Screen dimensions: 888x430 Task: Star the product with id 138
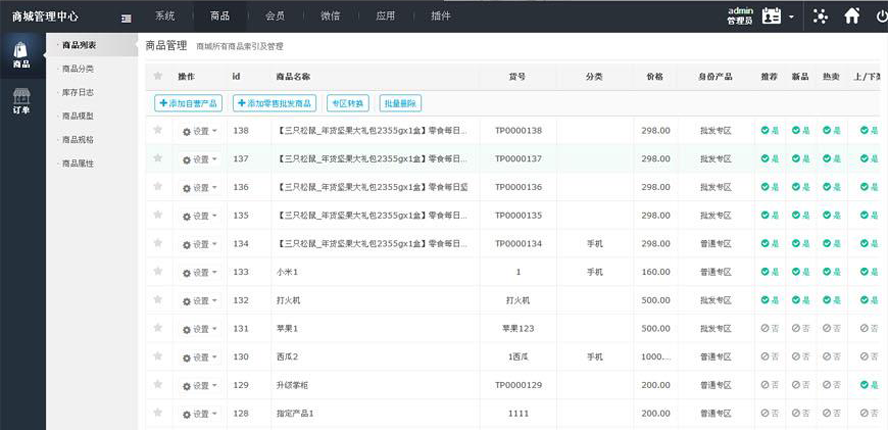pos(158,130)
